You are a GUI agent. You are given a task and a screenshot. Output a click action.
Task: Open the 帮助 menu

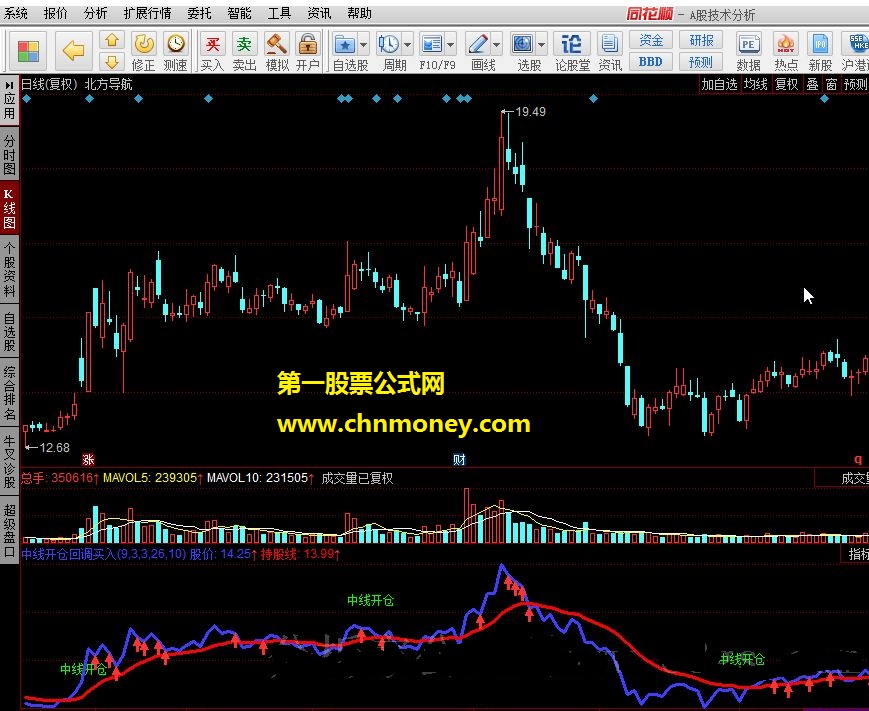359,13
